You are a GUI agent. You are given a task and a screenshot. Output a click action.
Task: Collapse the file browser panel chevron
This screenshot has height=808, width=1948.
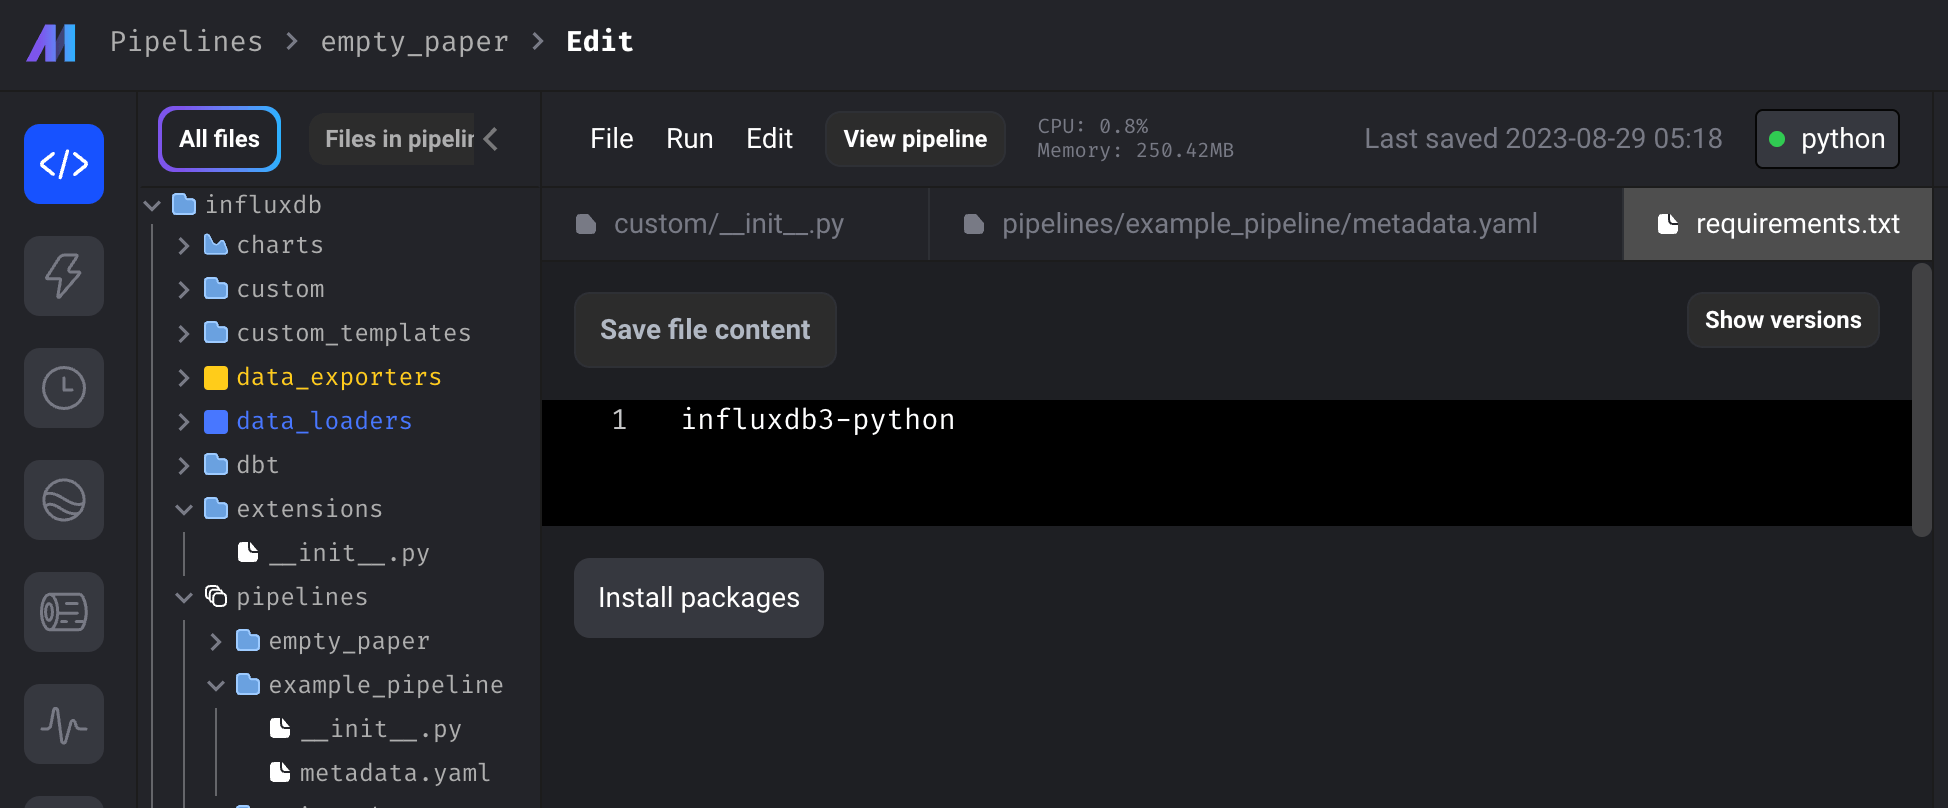point(491,139)
